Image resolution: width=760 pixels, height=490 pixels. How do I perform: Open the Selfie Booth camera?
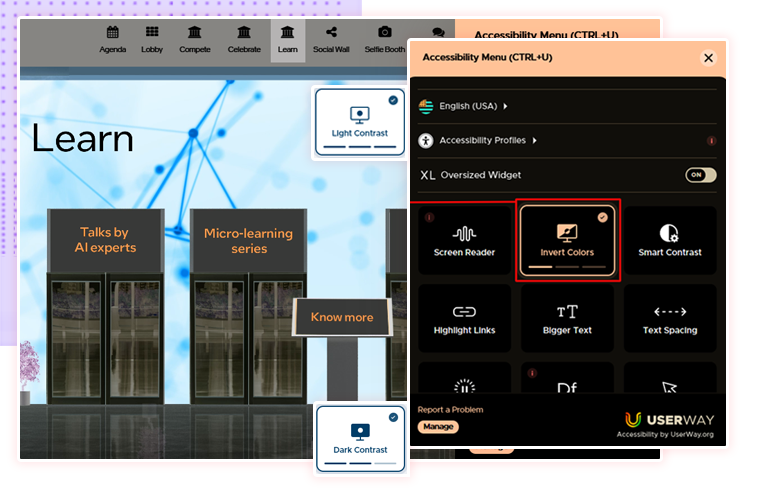(385, 39)
